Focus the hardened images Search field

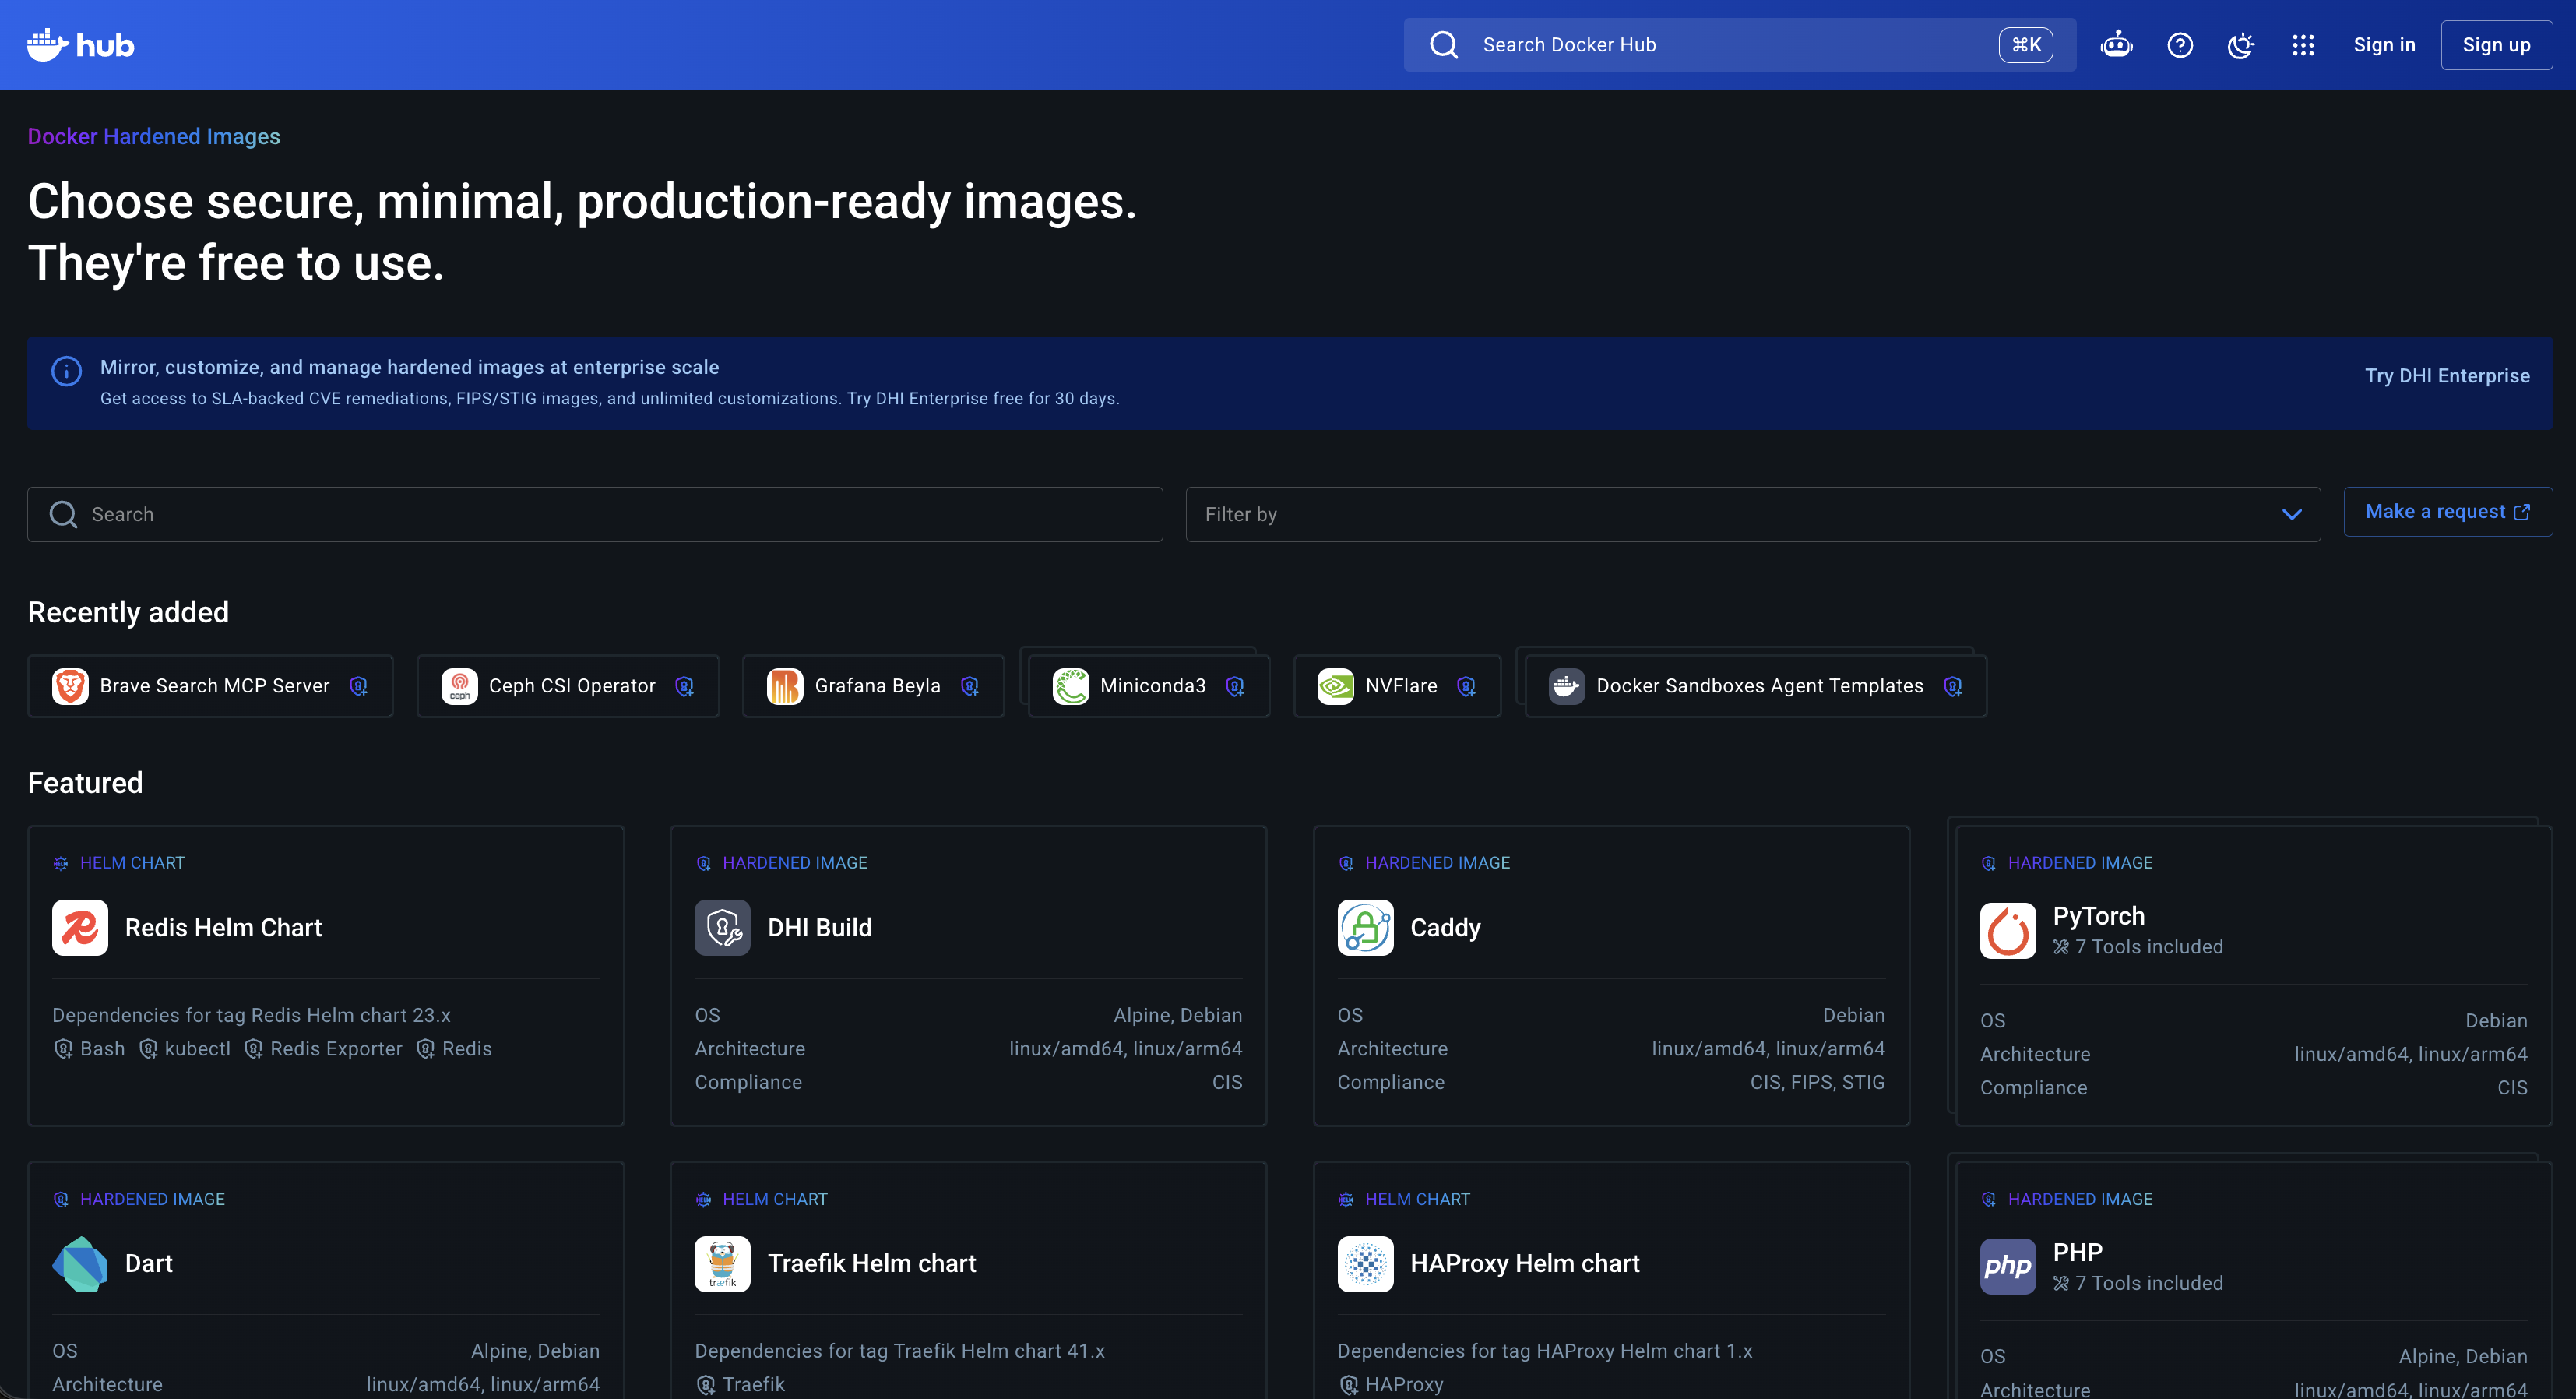pos(595,514)
